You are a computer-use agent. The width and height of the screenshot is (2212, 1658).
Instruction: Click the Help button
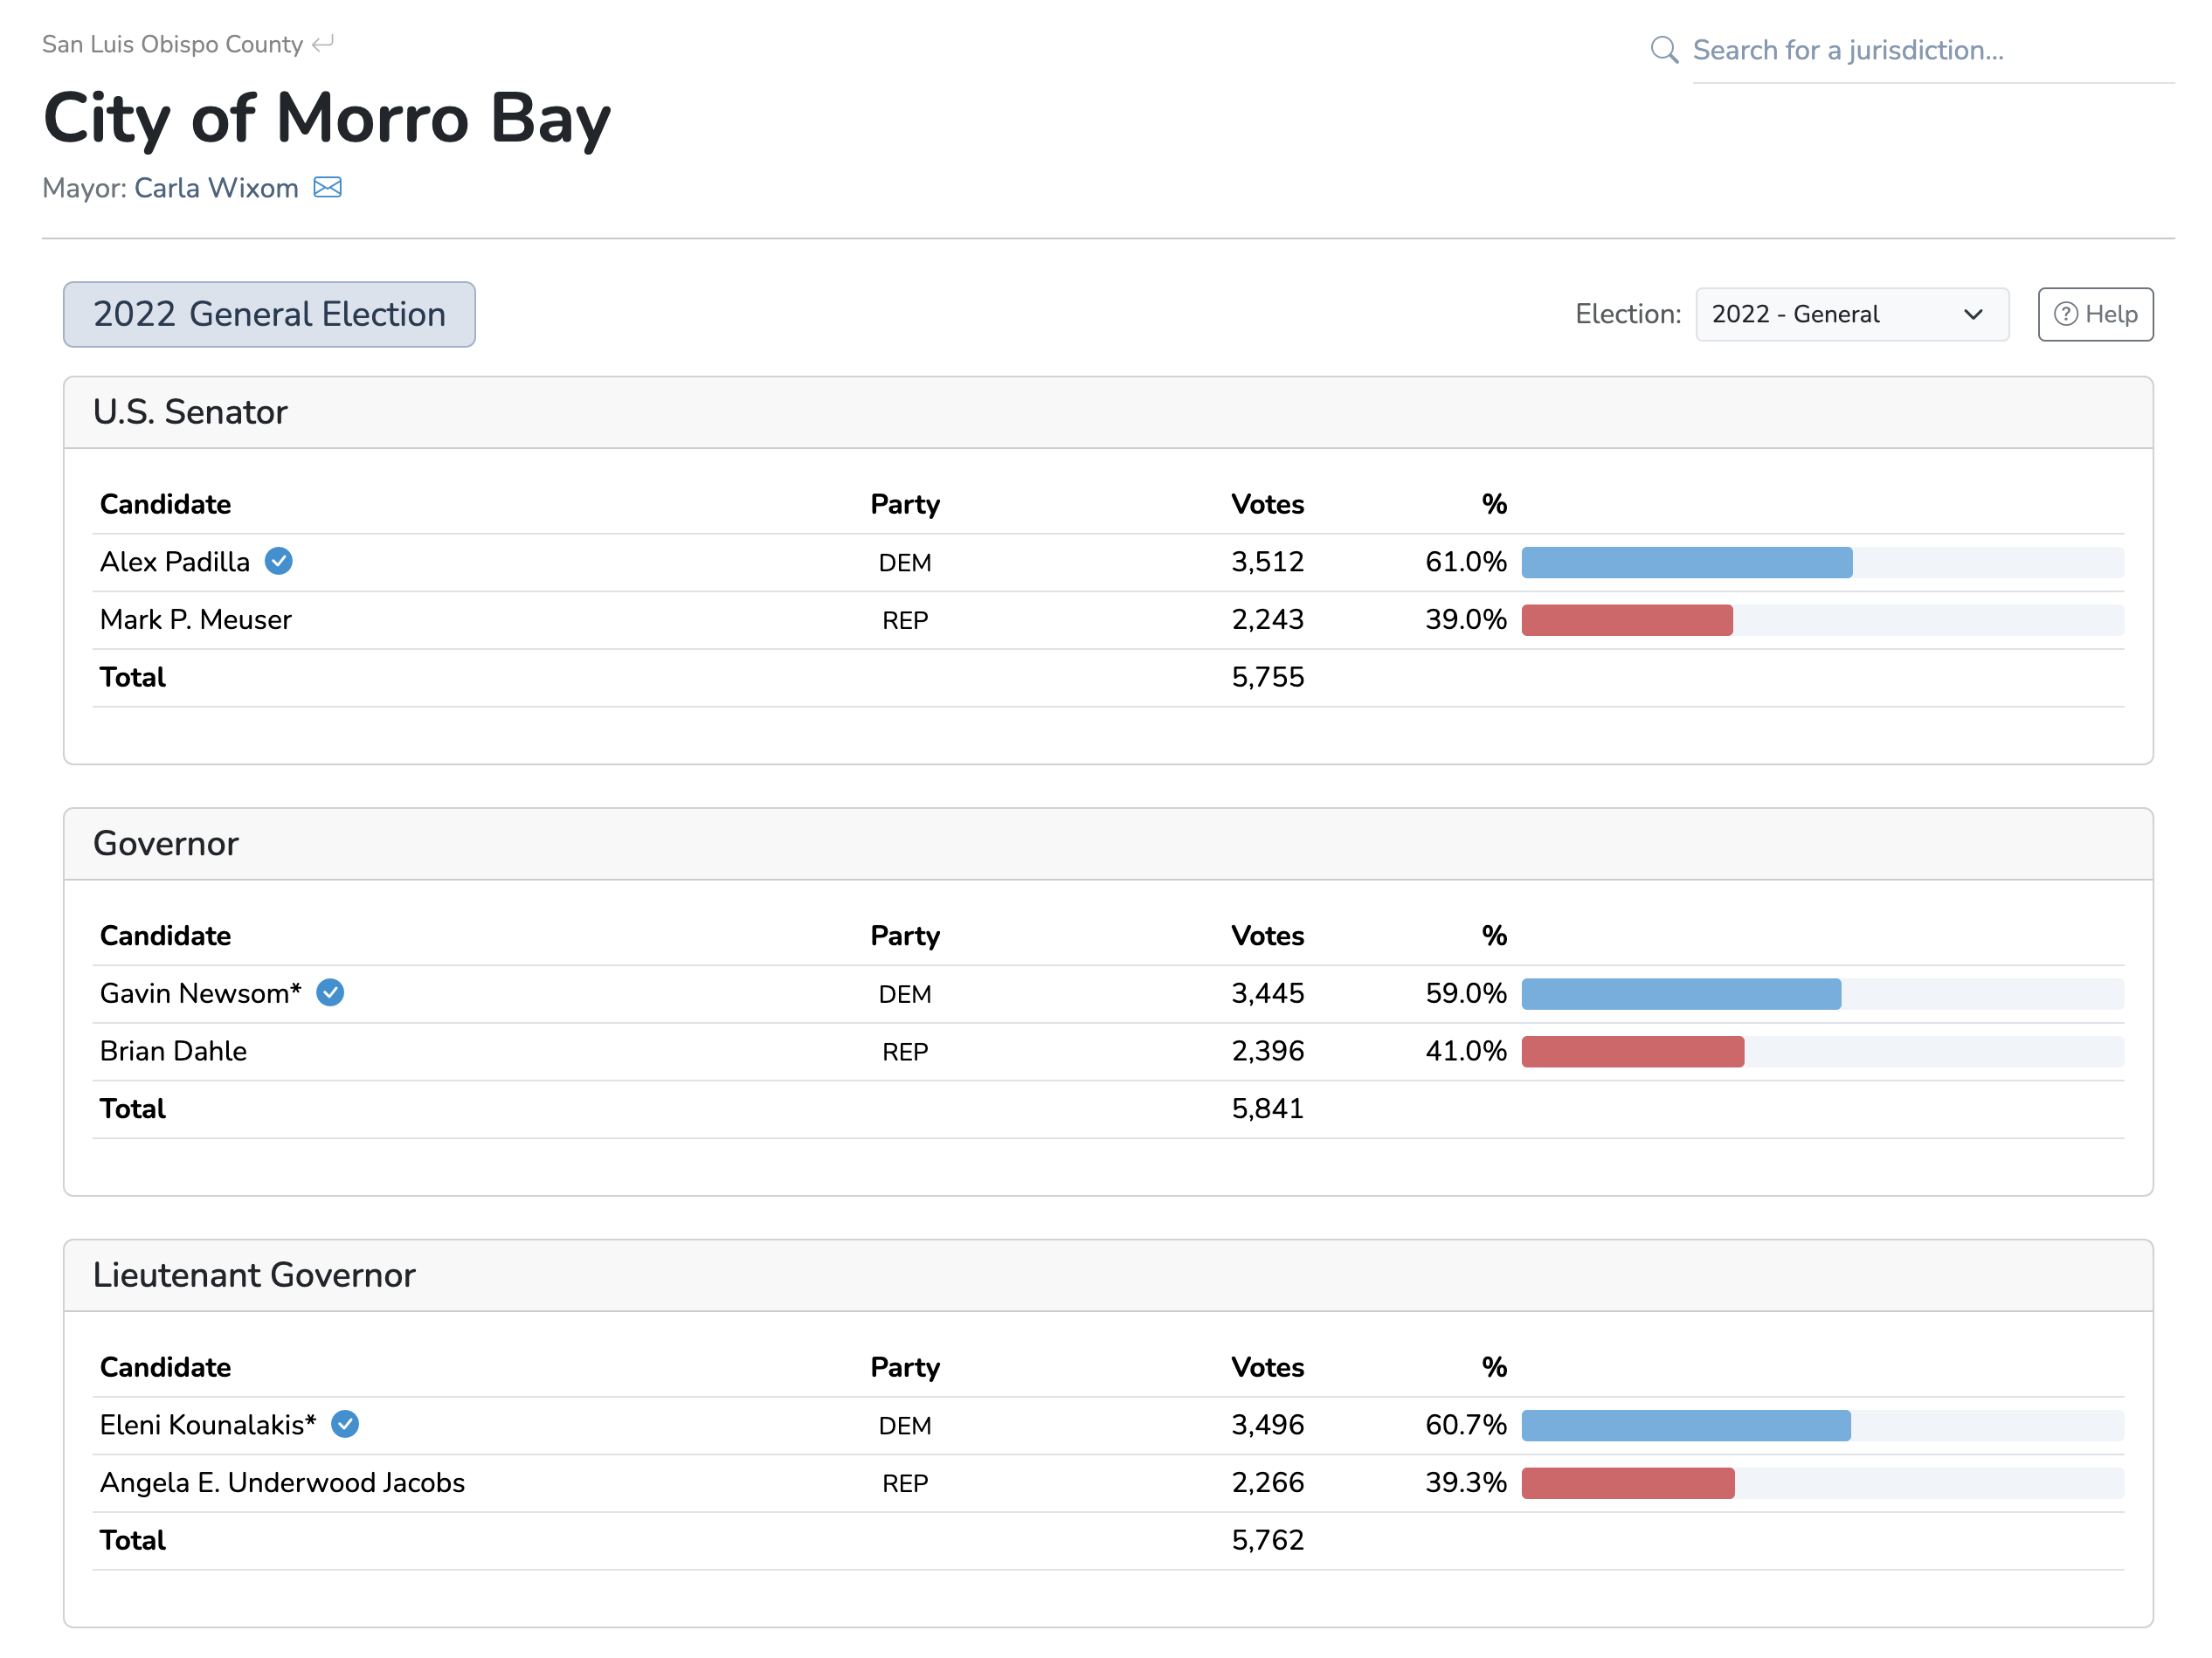tap(2095, 314)
